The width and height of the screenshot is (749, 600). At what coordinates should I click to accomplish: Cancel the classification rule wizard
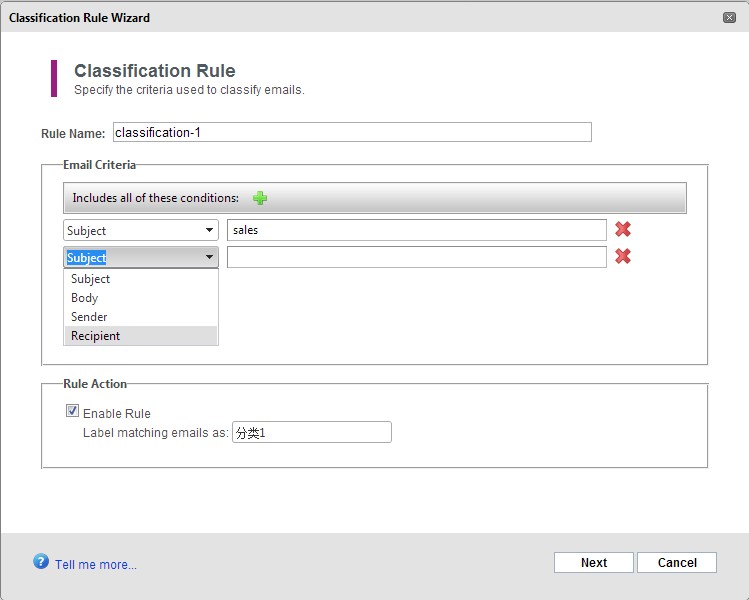coord(677,563)
